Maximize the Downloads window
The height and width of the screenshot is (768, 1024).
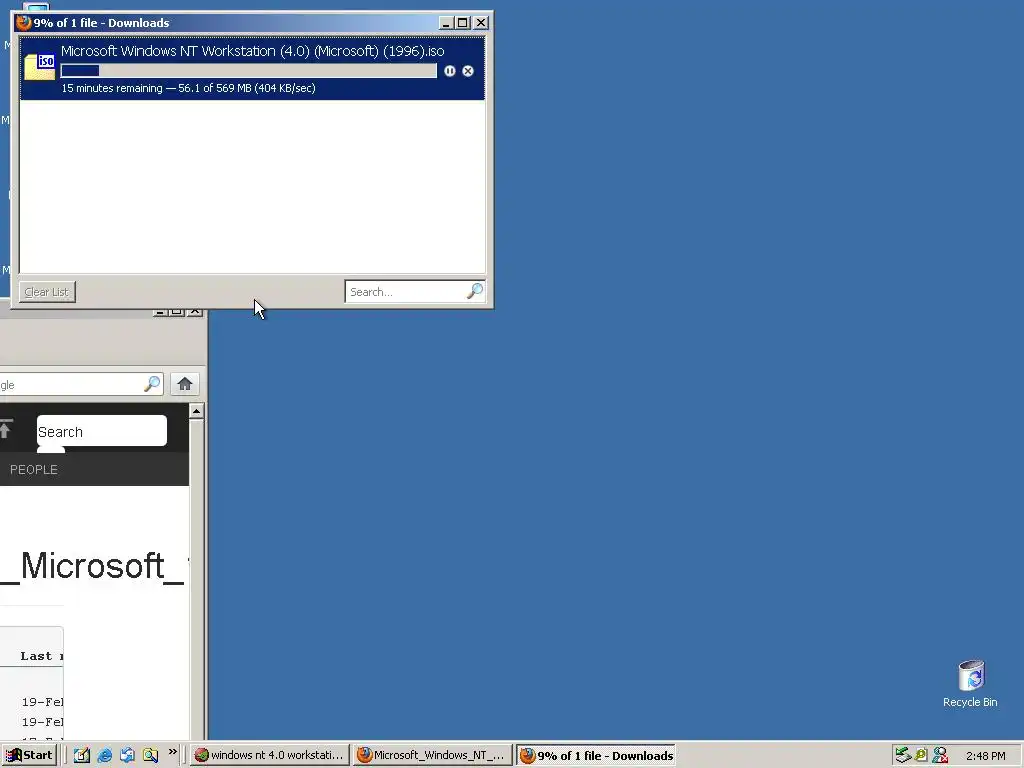(463, 23)
